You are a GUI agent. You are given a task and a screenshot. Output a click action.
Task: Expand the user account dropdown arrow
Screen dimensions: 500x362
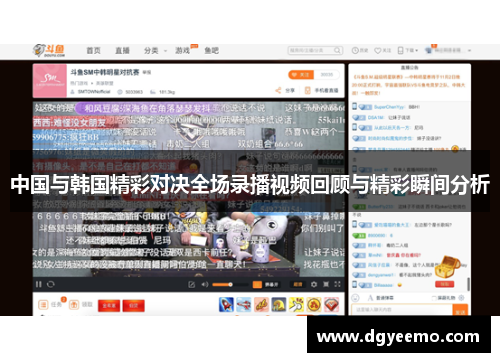point(469,51)
